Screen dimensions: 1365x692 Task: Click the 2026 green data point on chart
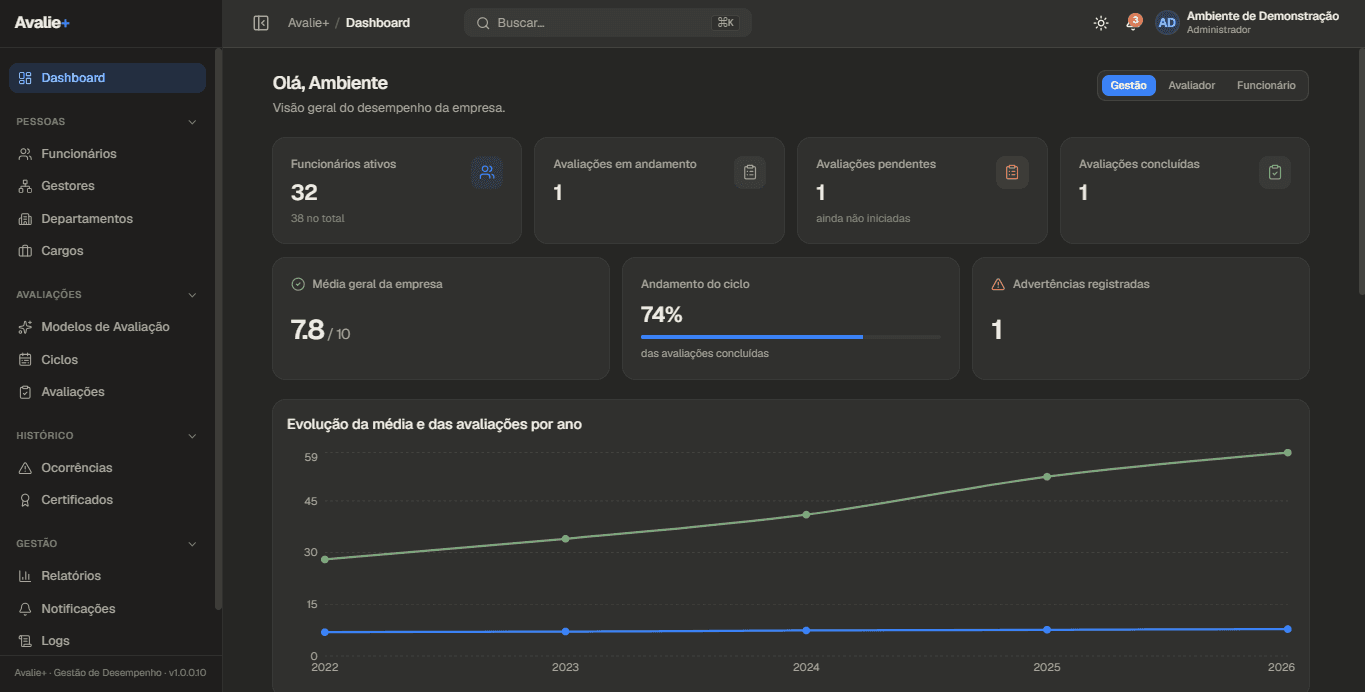coord(1288,453)
